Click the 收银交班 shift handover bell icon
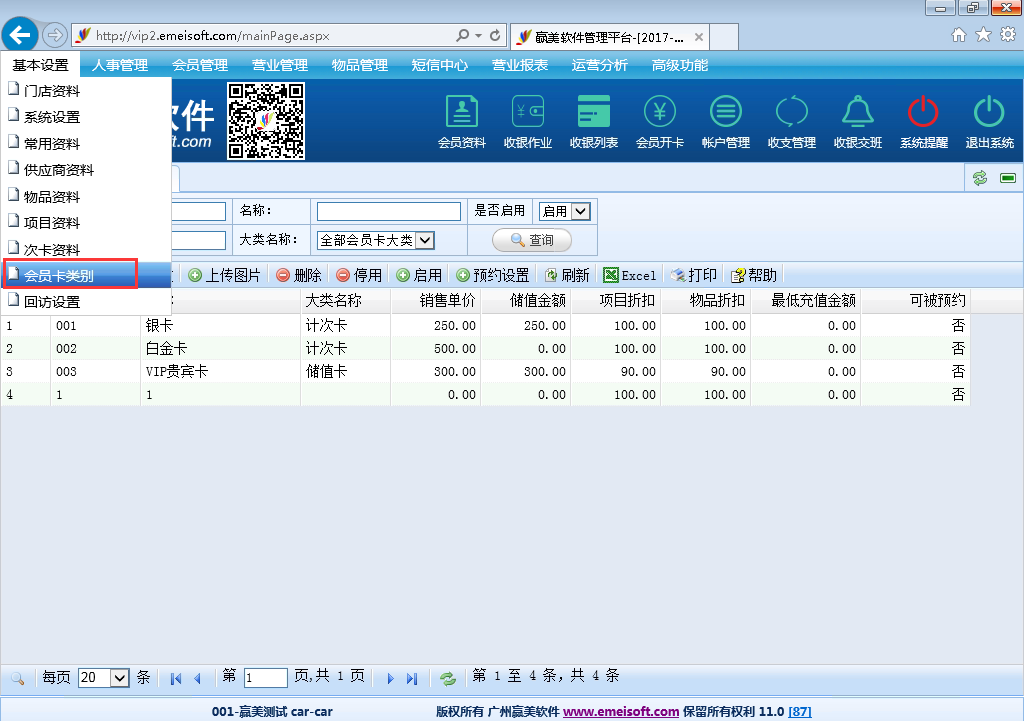 858,122
